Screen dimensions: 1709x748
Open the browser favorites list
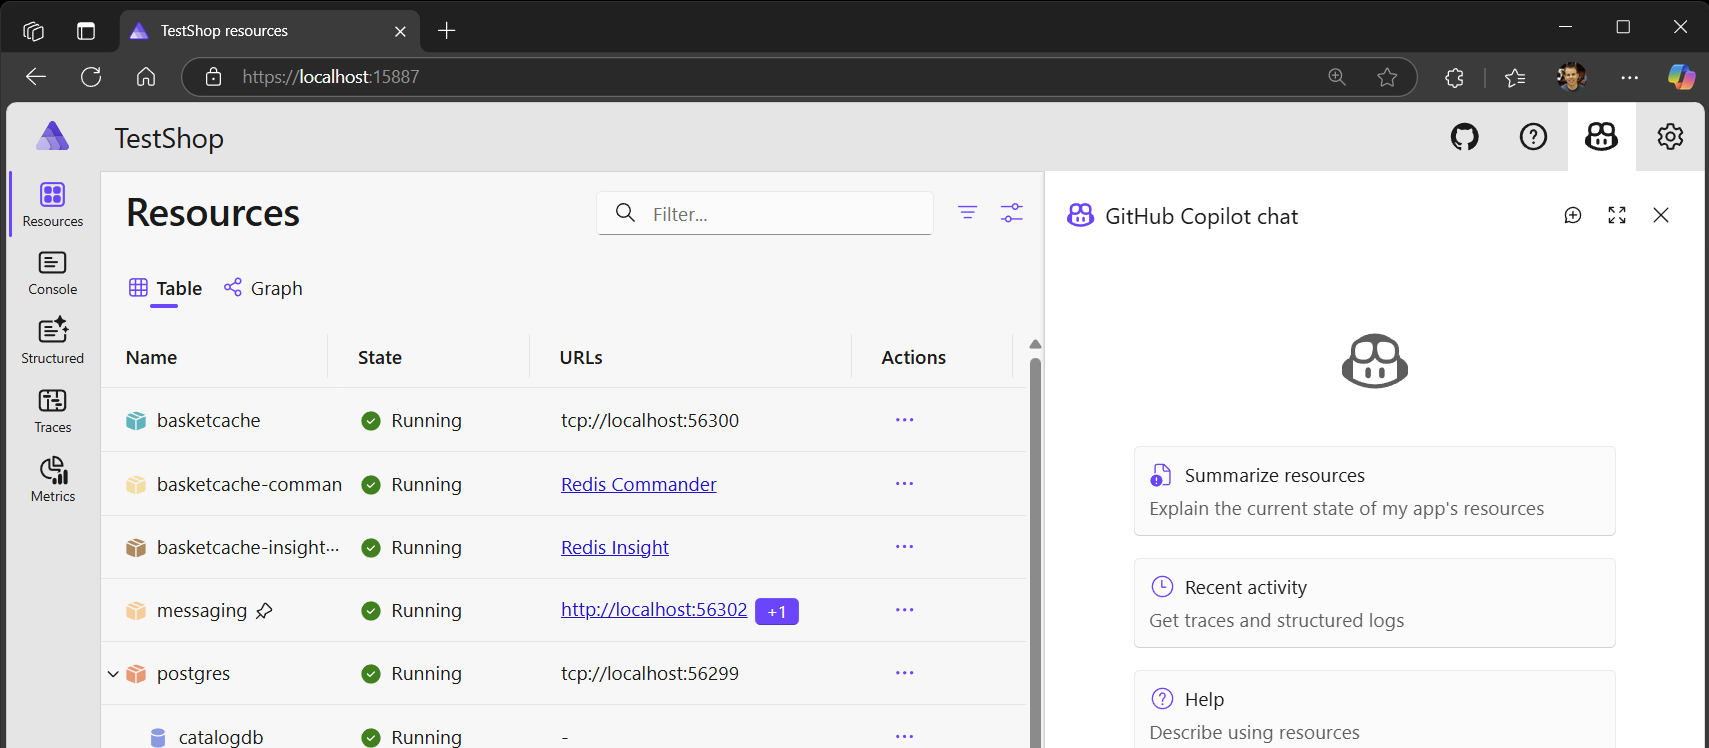[x=1515, y=77]
